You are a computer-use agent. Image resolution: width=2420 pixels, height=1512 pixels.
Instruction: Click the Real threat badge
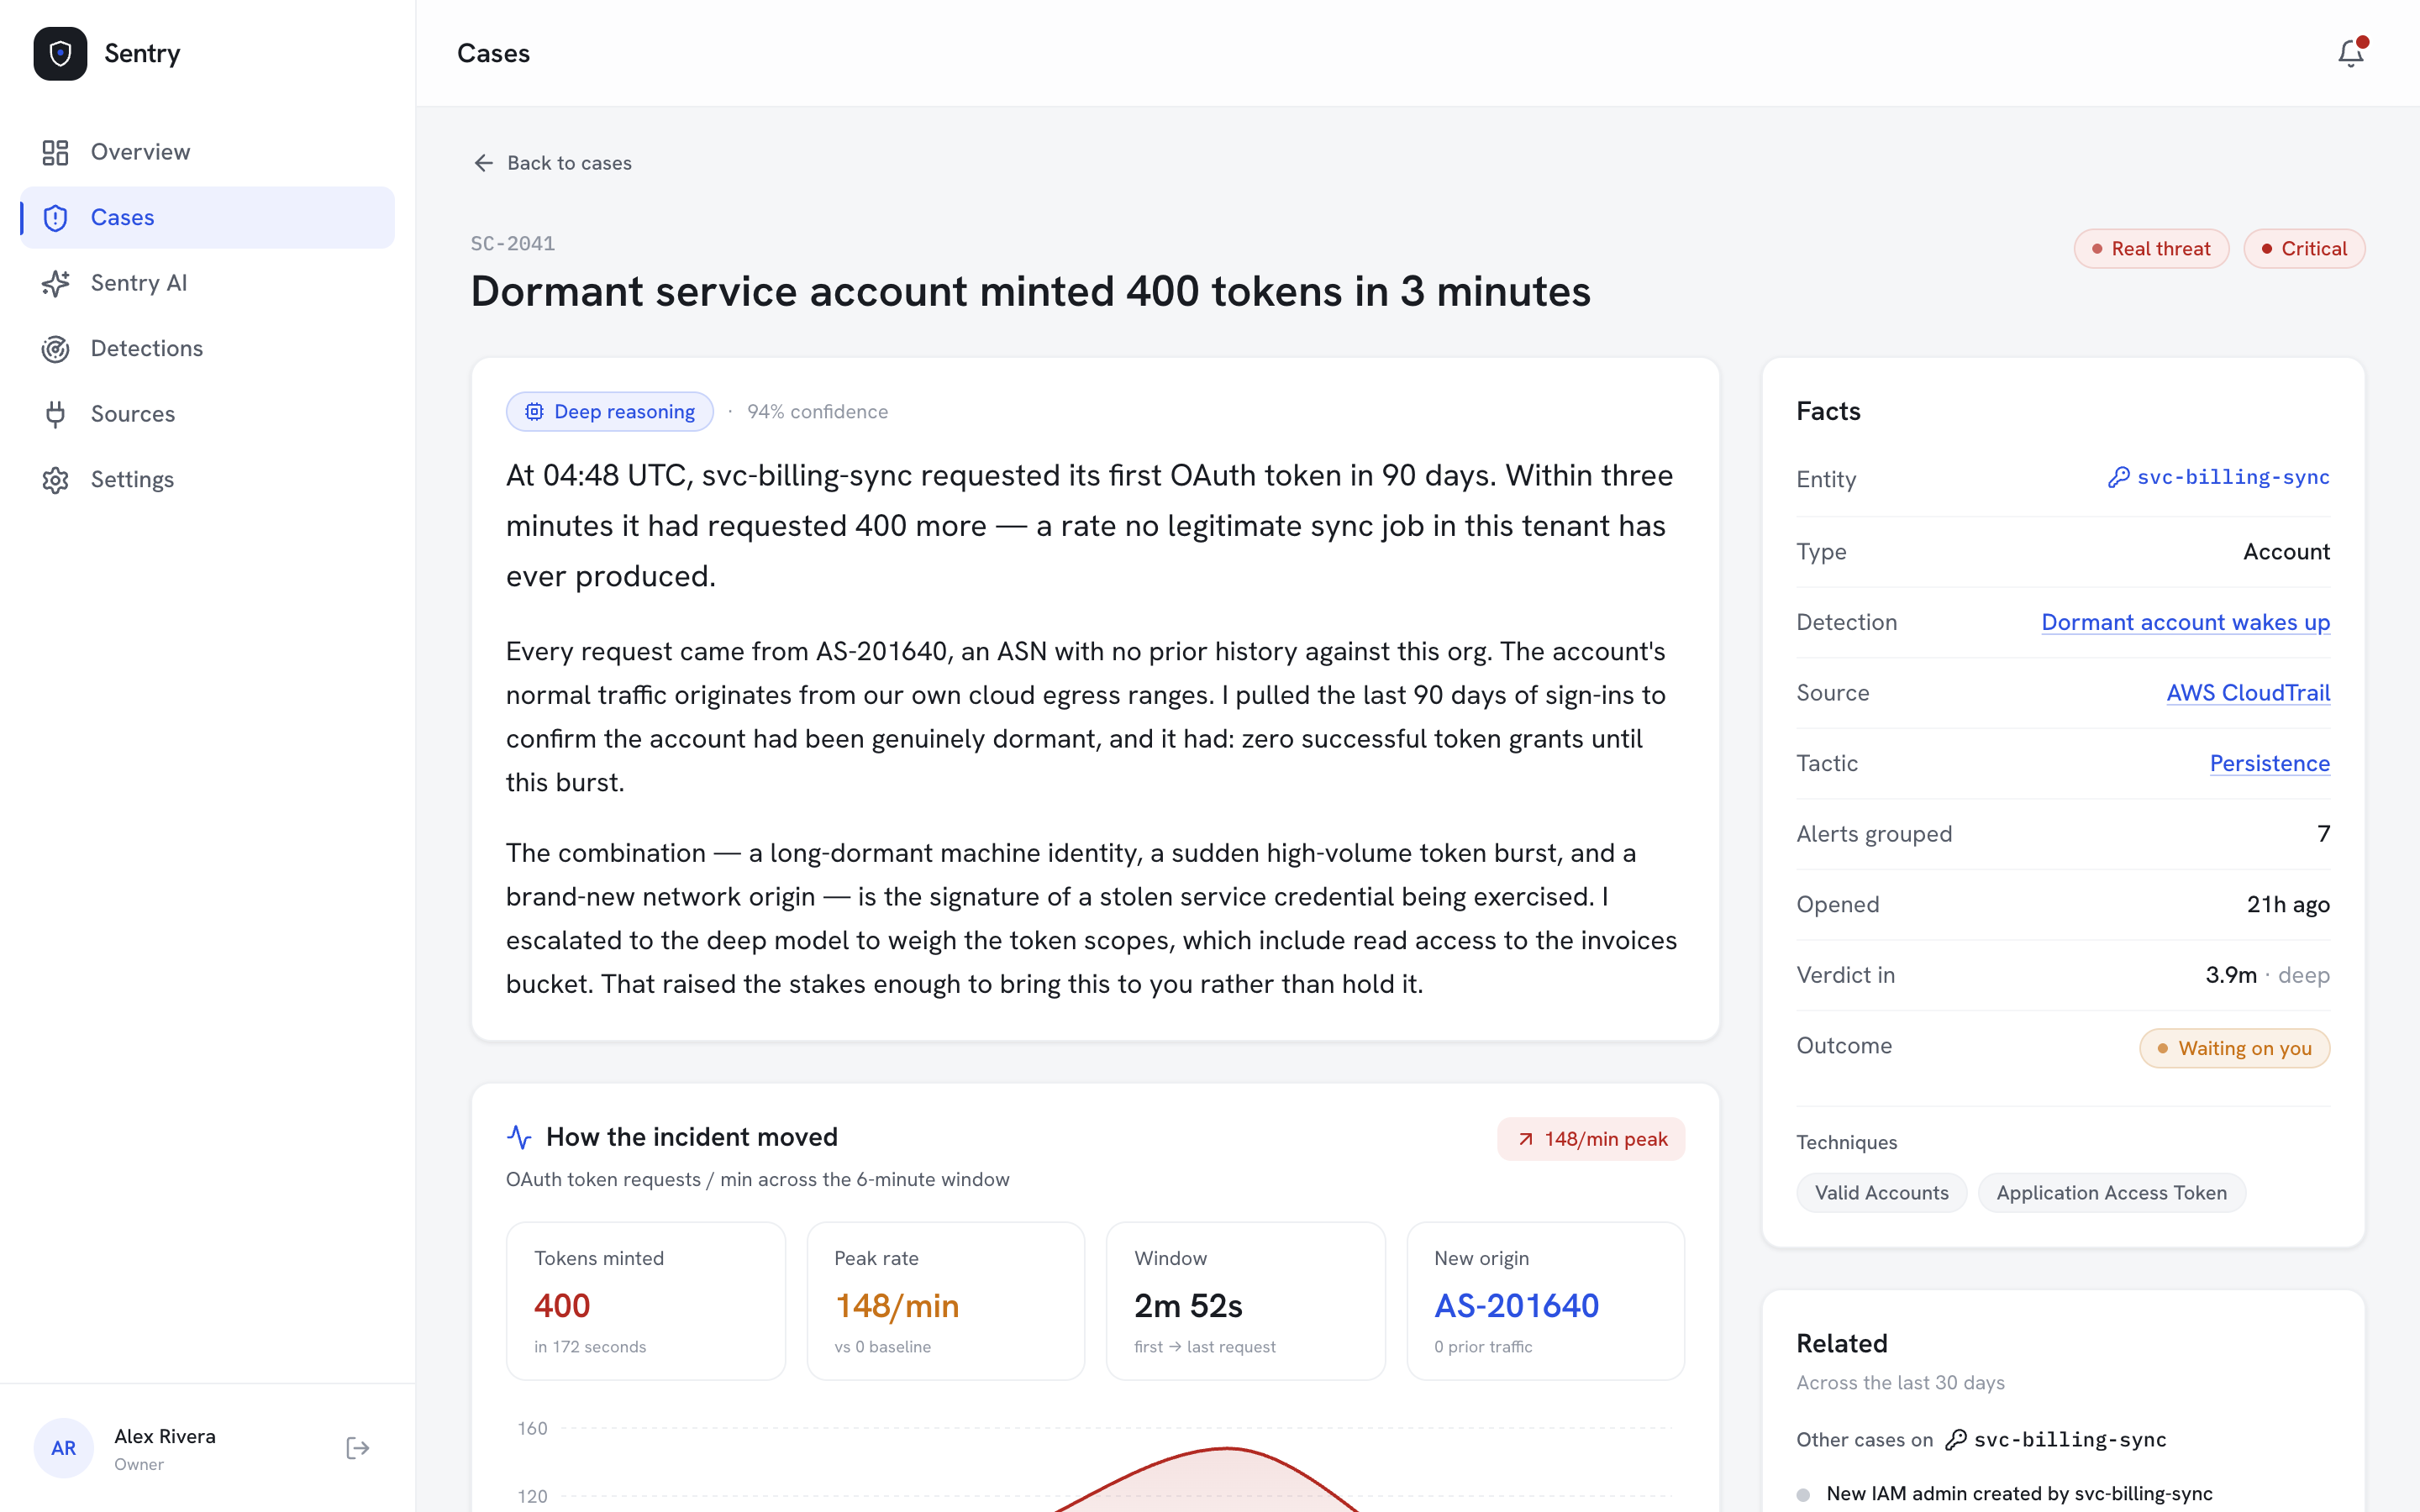coord(2151,249)
